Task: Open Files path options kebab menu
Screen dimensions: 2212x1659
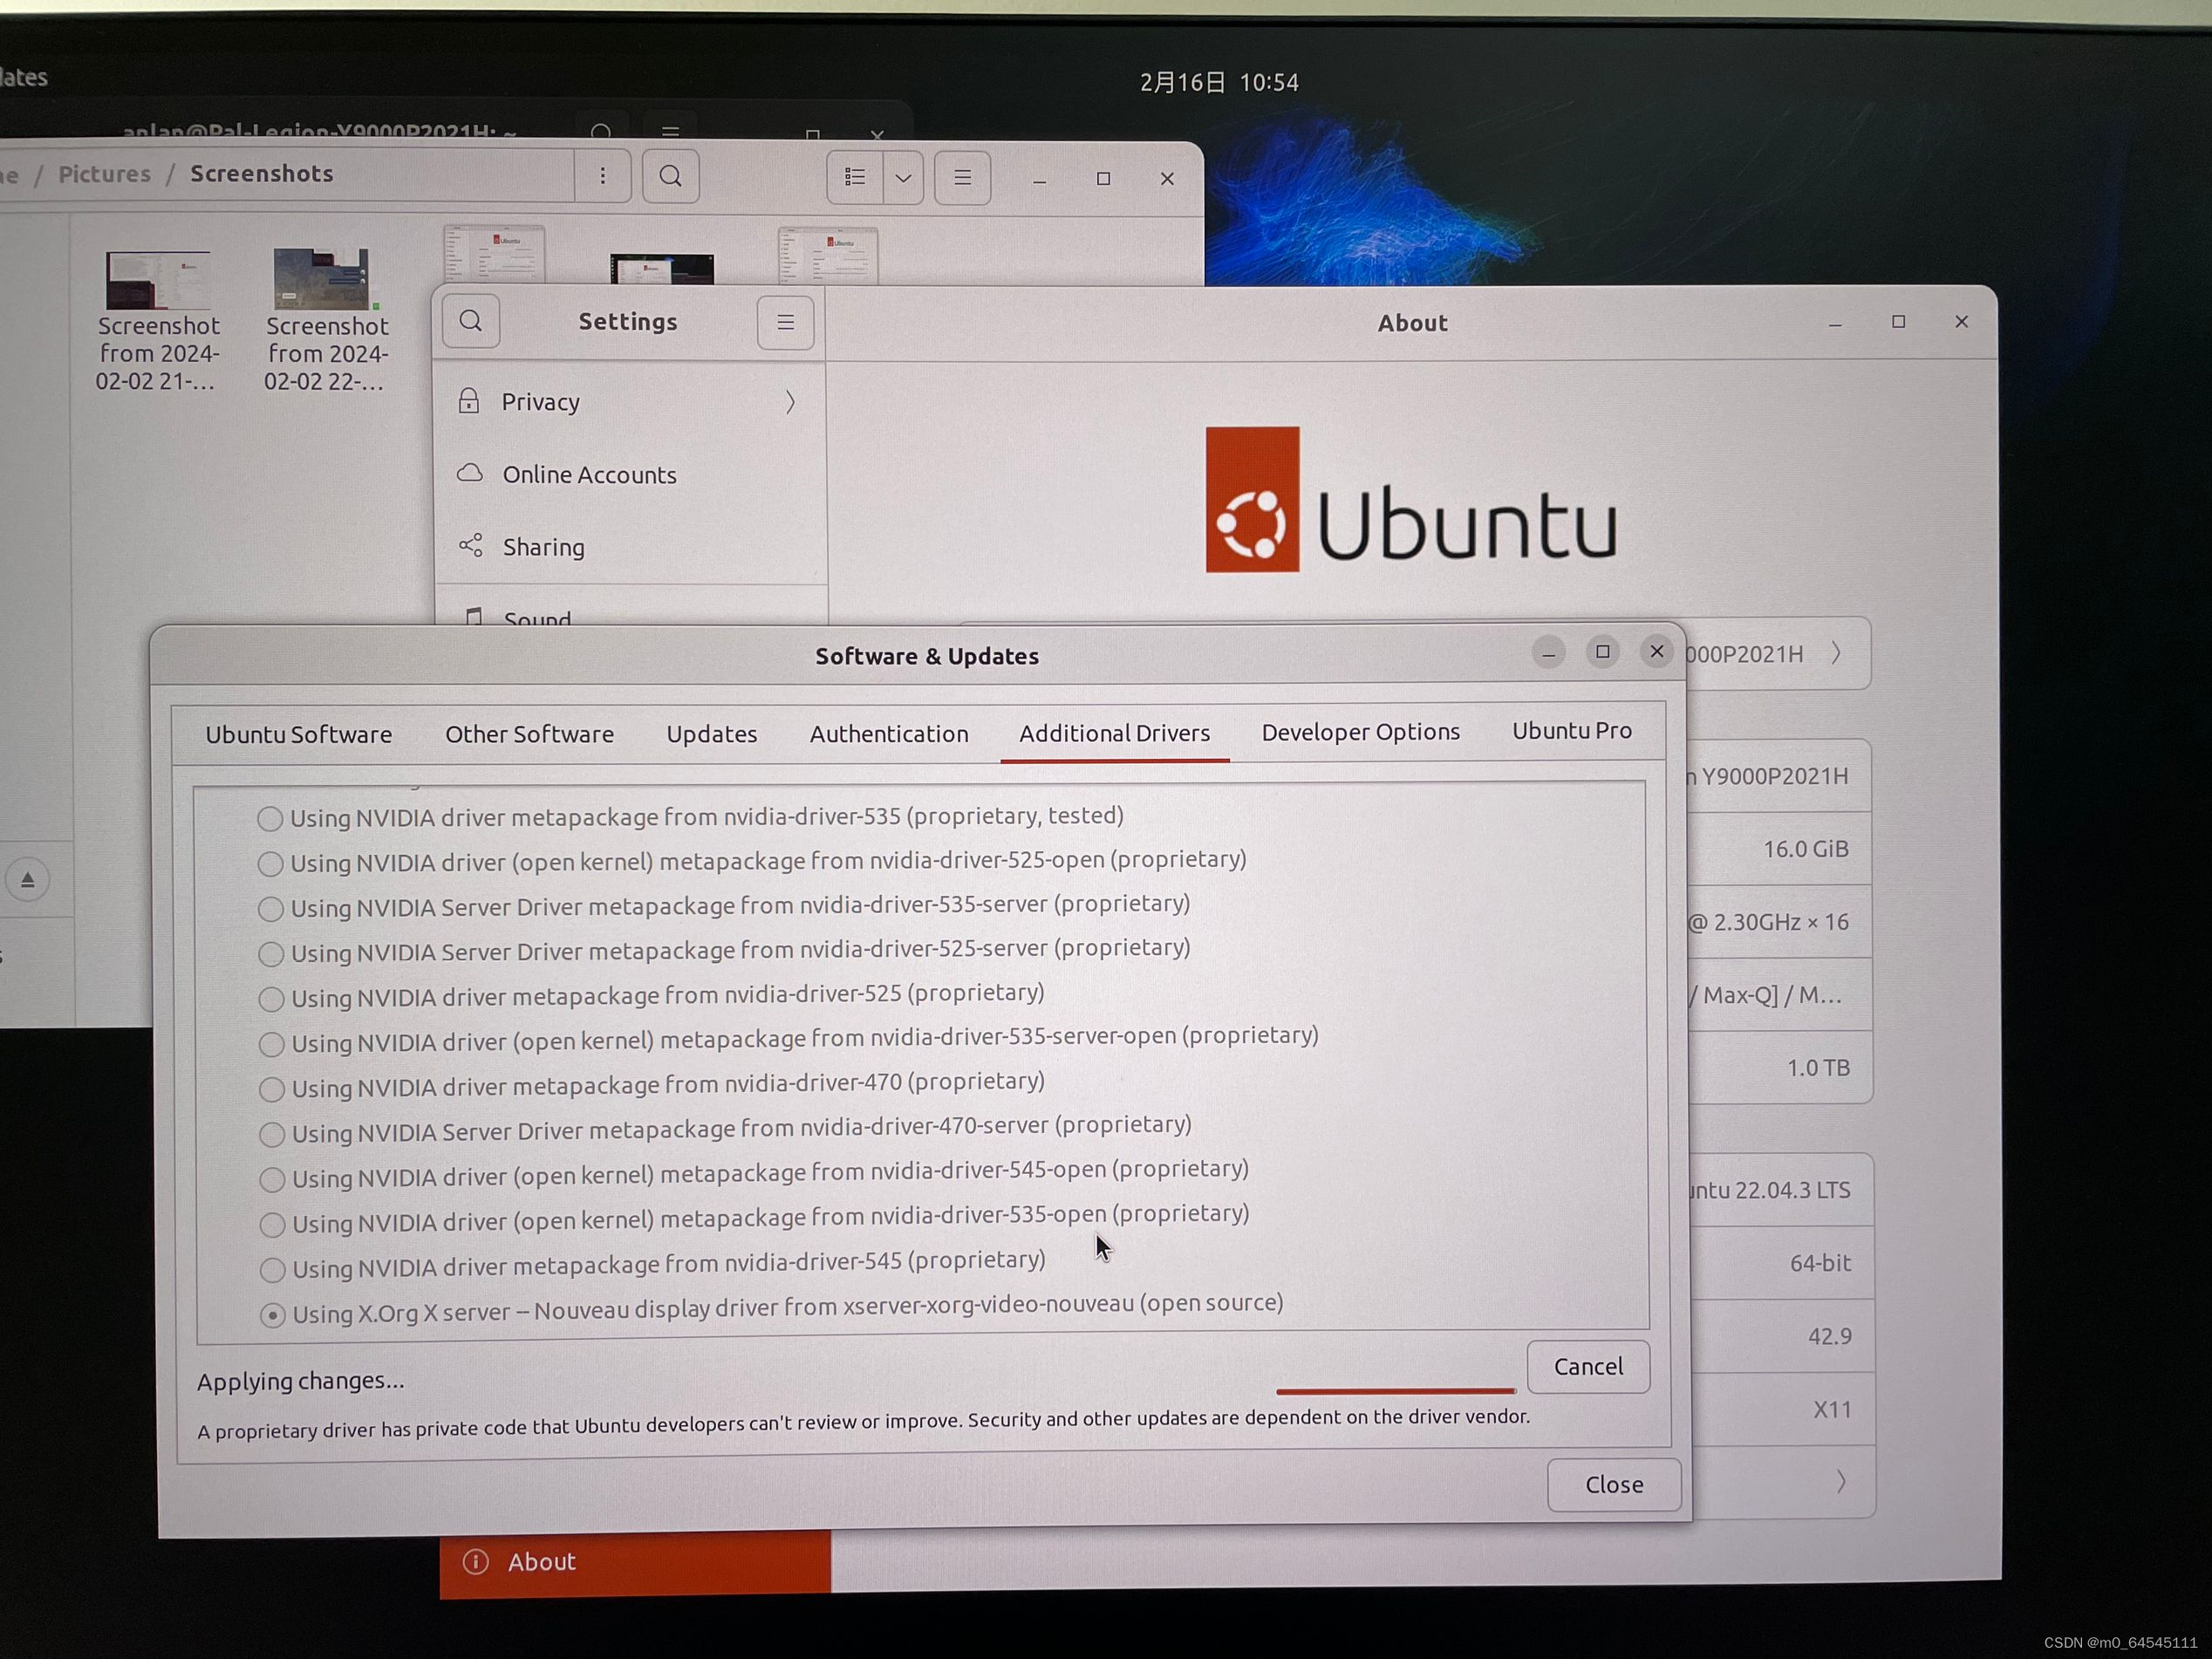Action: (x=602, y=176)
